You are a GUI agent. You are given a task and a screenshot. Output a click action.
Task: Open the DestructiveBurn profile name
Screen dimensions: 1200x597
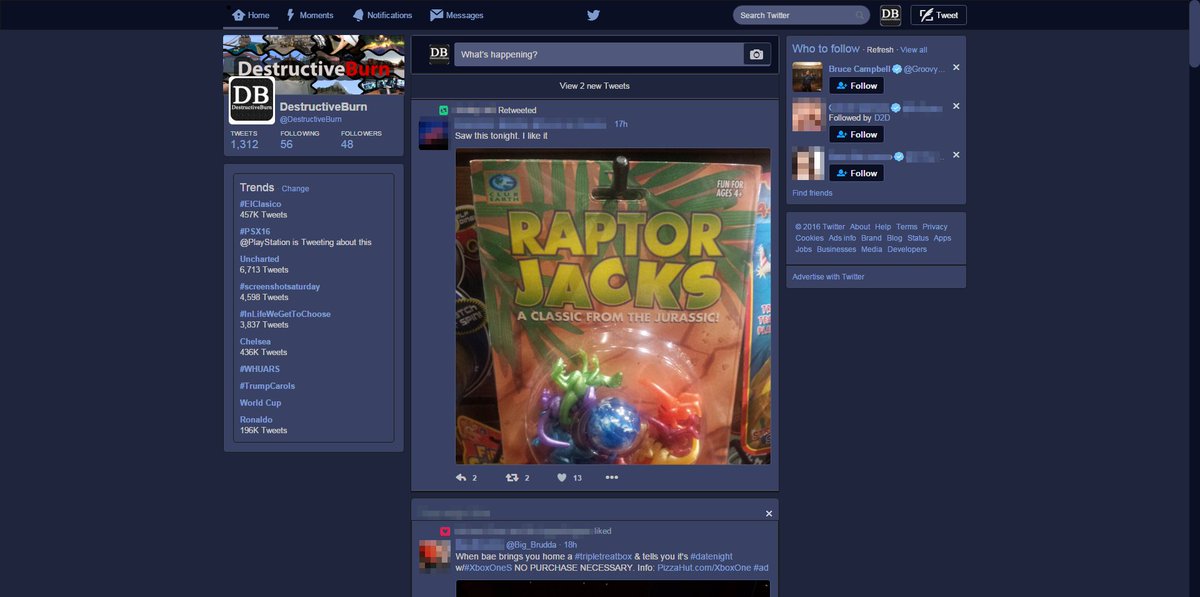click(323, 107)
